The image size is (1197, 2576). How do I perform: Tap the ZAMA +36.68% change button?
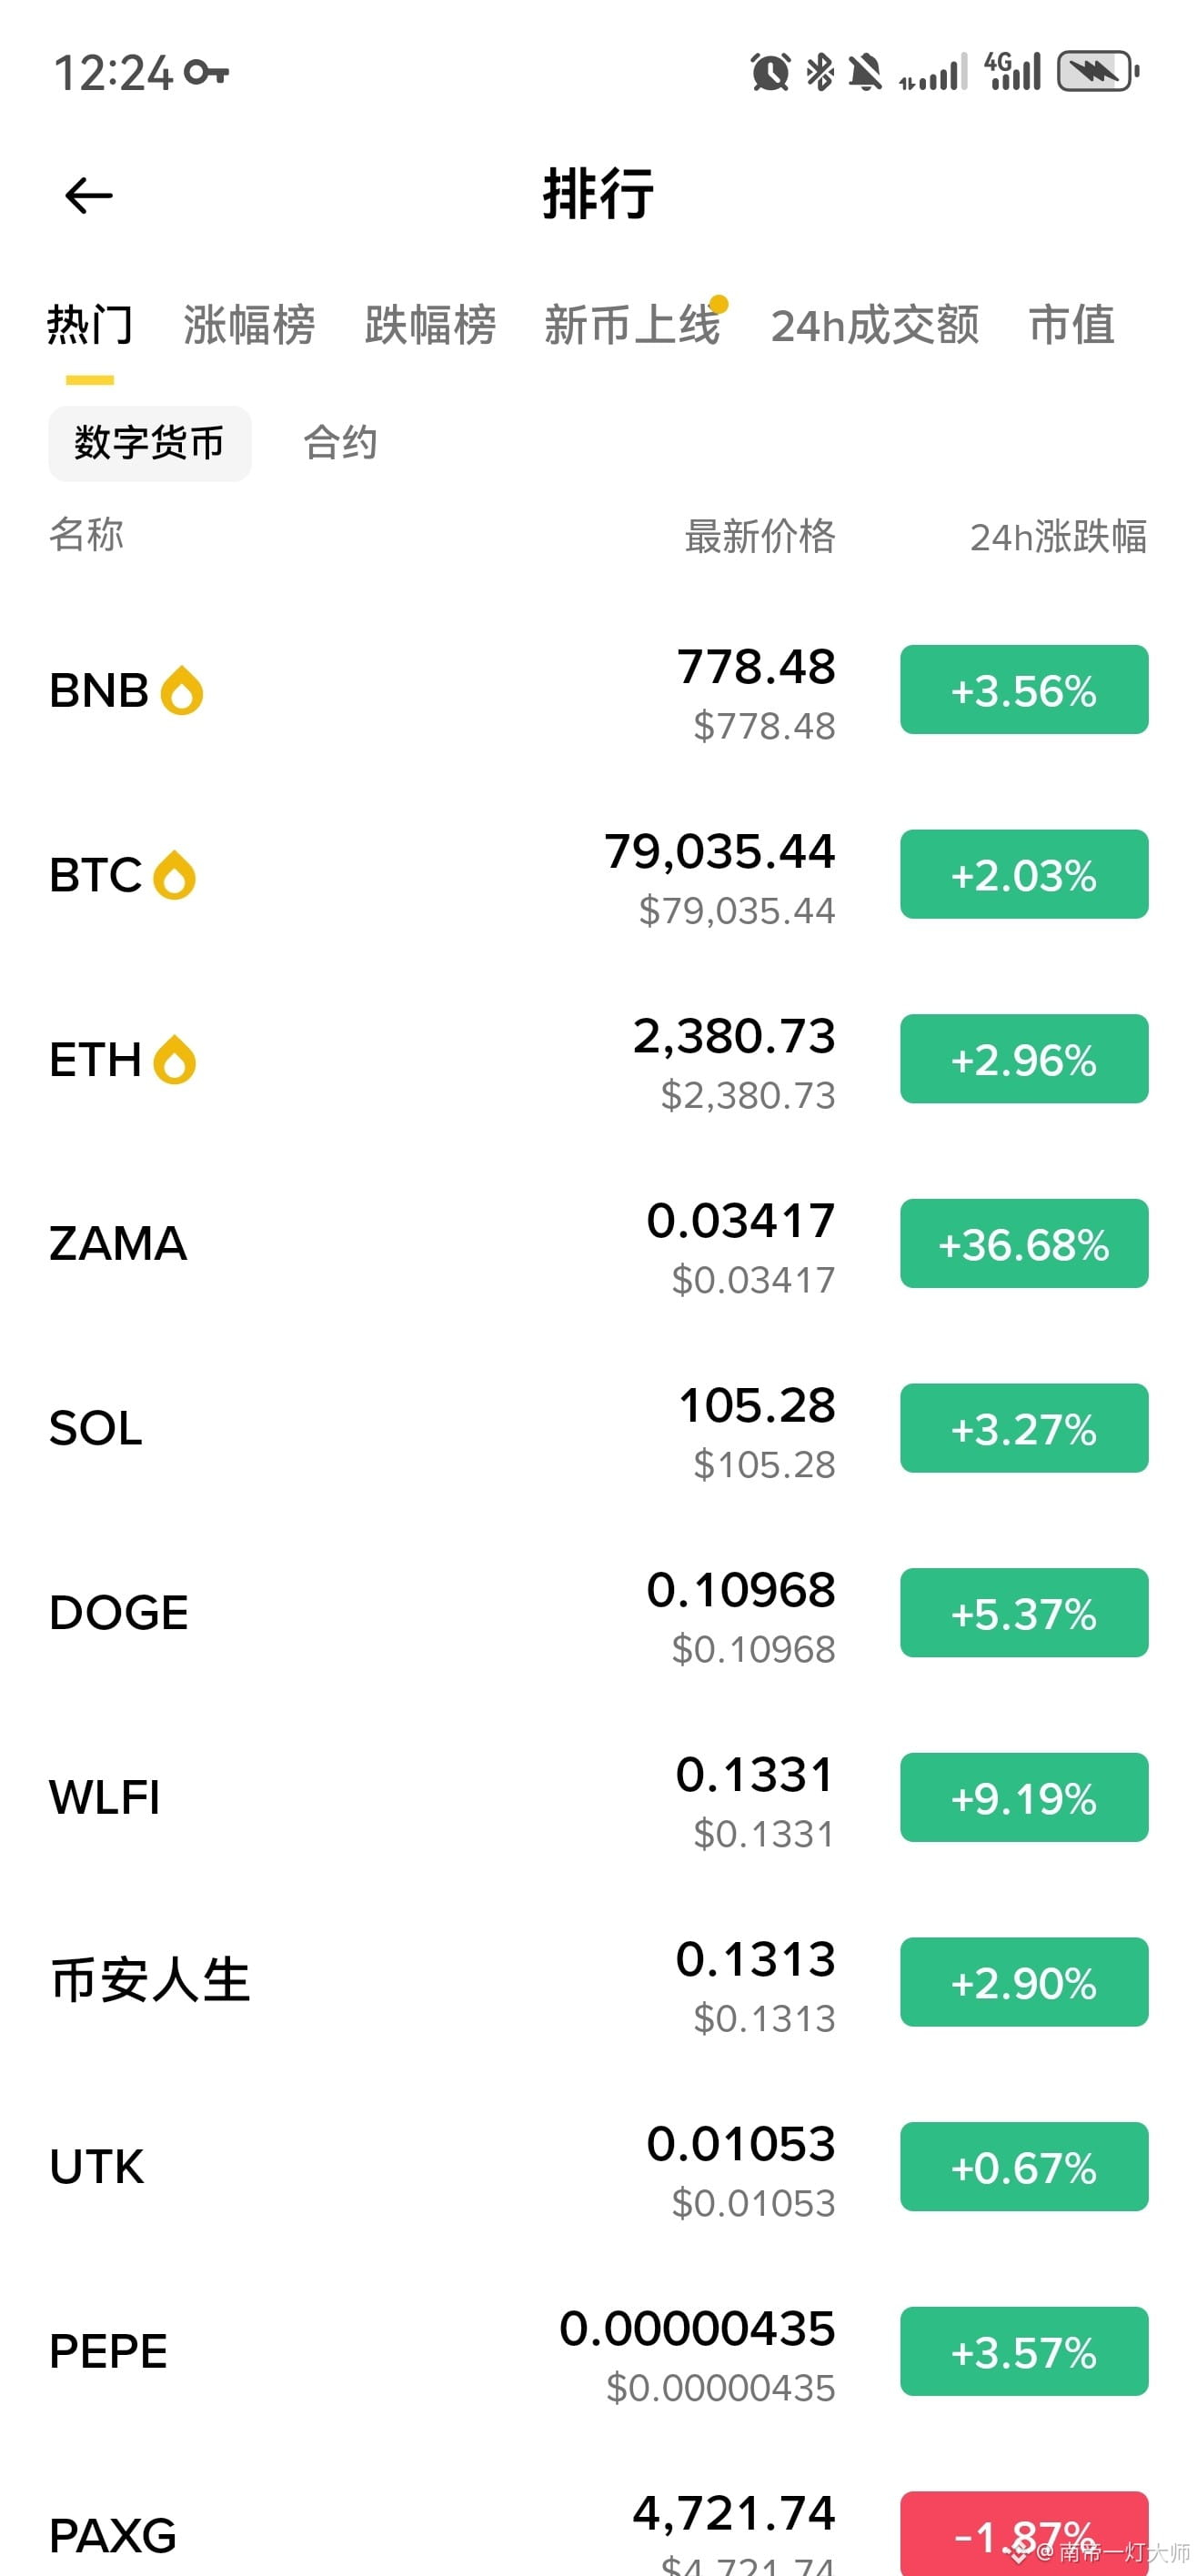1023,1244
